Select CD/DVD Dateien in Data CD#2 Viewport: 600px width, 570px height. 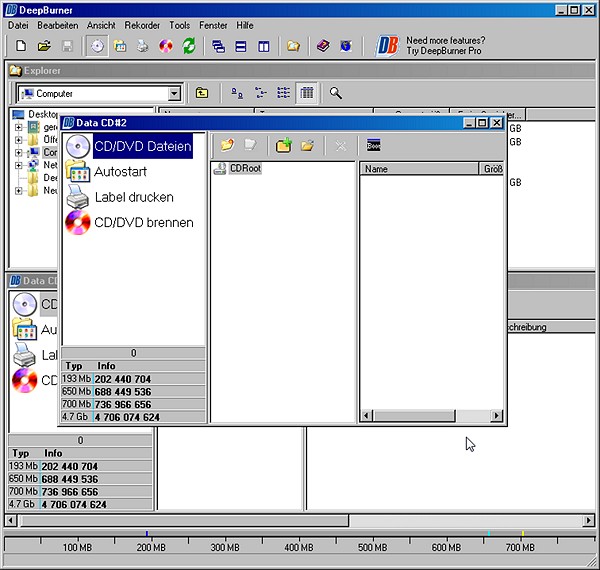142,146
